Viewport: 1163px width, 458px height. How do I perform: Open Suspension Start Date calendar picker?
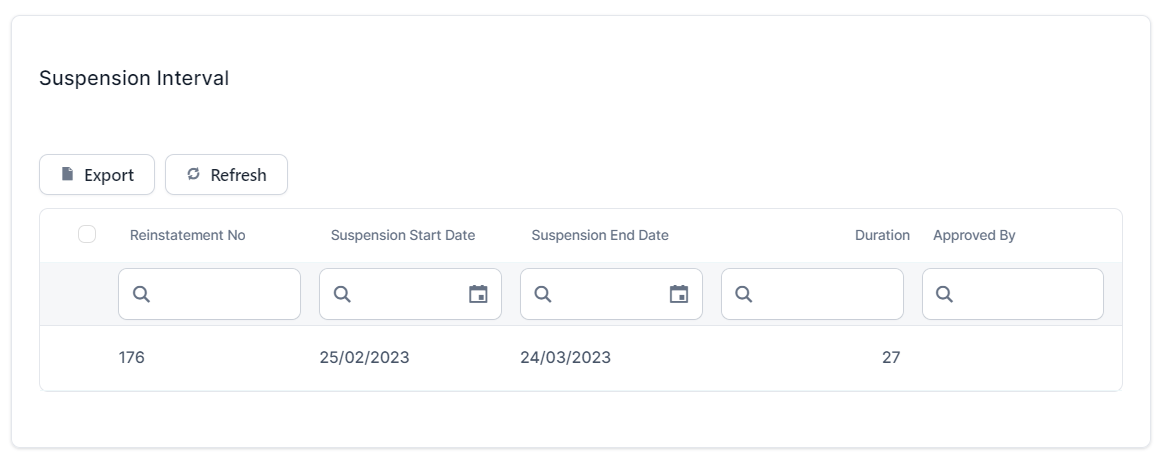(x=478, y=294)
